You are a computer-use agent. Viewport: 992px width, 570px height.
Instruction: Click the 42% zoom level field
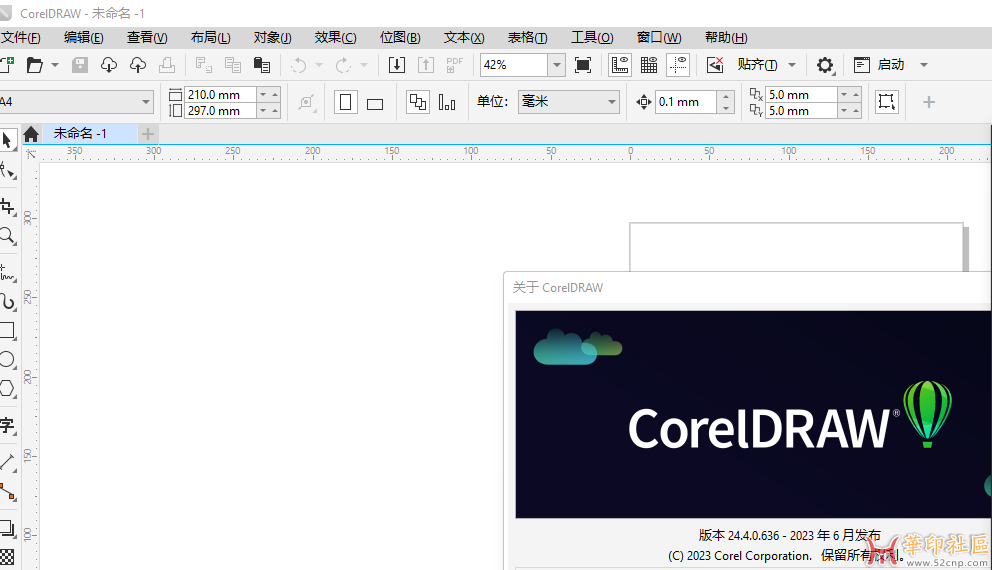click(x=514, y=65)
